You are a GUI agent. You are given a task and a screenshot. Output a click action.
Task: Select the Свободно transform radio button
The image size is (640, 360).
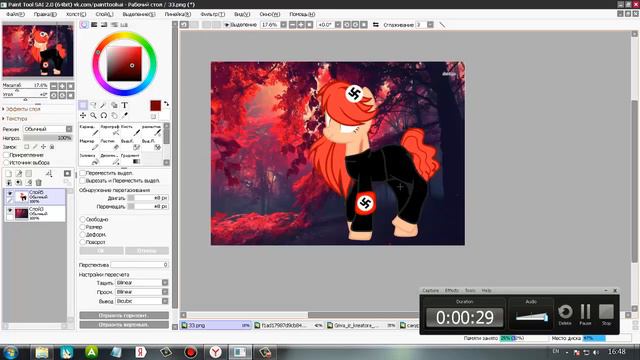point(82,219)
